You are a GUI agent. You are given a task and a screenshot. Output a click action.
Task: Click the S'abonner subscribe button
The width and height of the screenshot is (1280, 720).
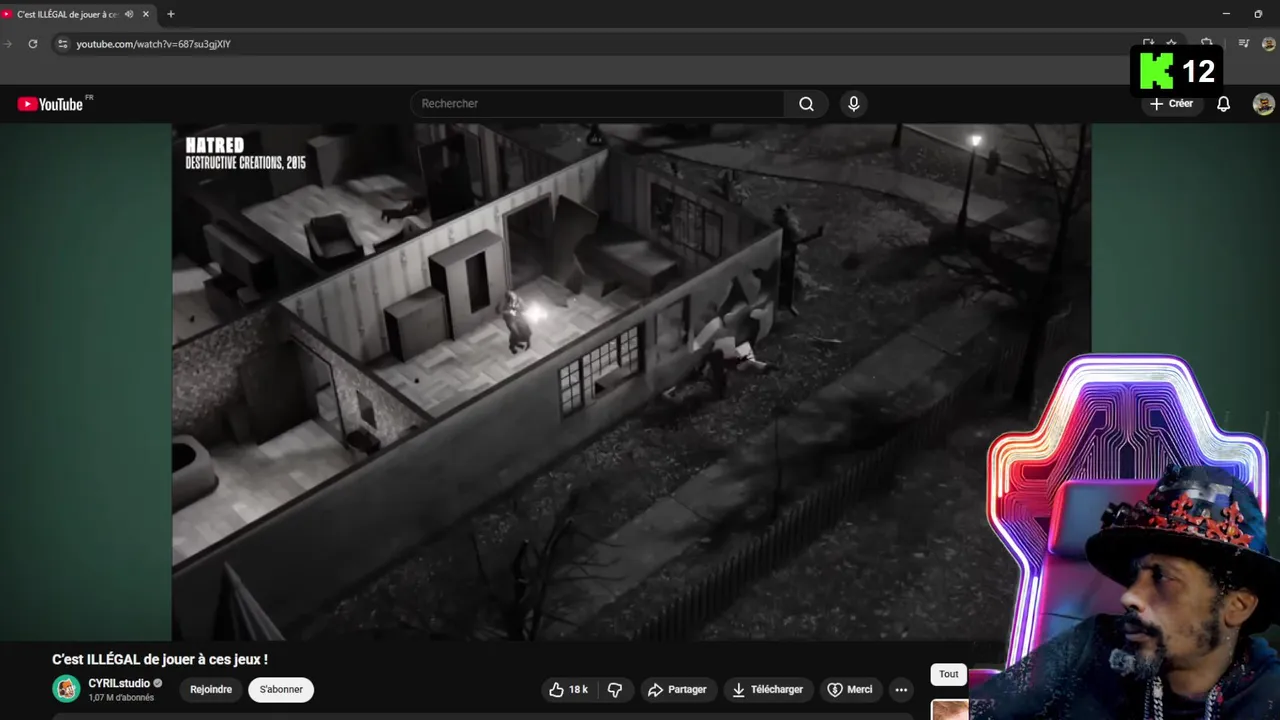(281, 690)
